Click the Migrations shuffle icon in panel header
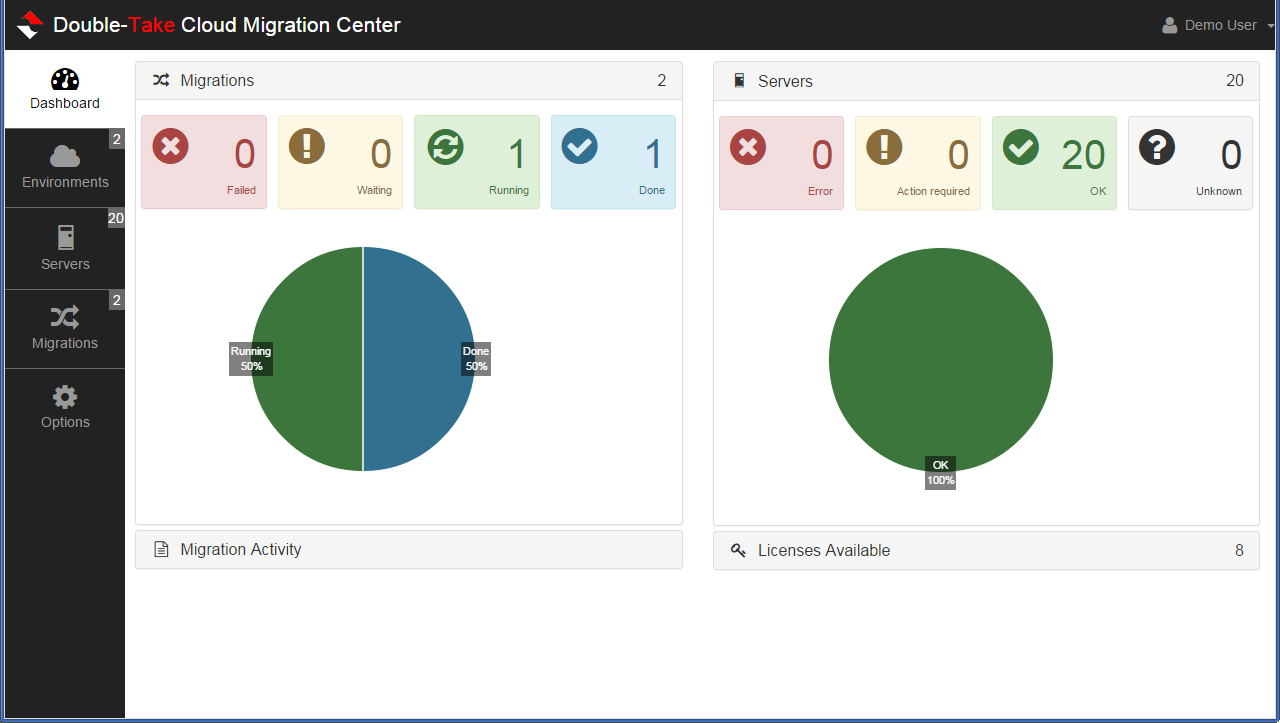The image size is (1280, 723). click(162, 80)
